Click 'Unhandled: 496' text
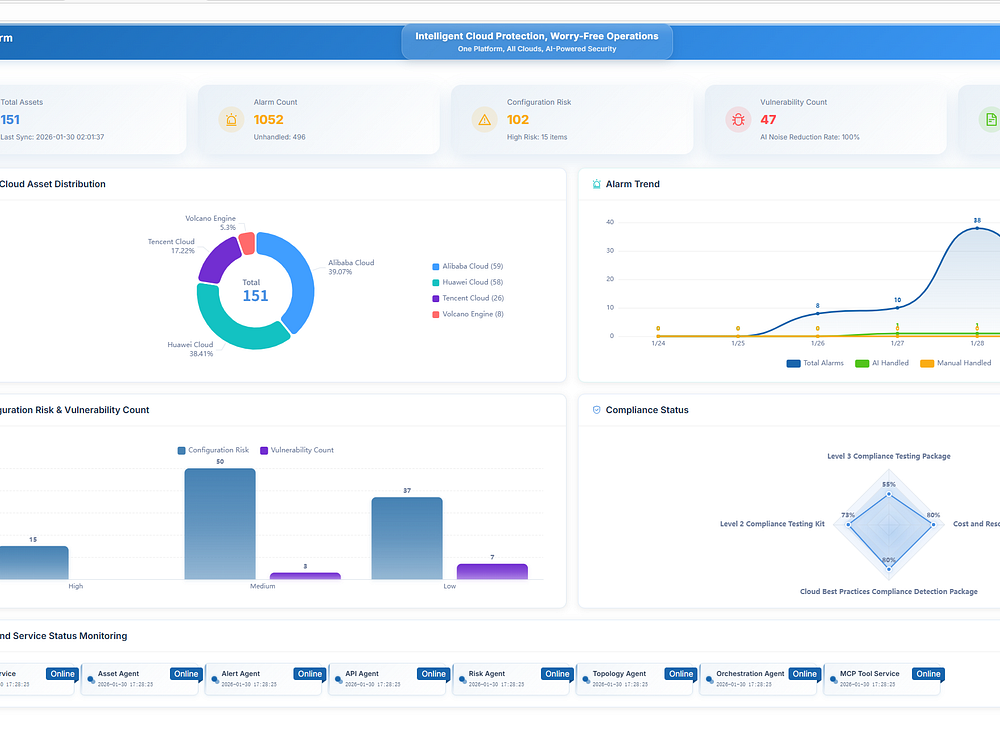1000x750 pixels. (279, 137)
